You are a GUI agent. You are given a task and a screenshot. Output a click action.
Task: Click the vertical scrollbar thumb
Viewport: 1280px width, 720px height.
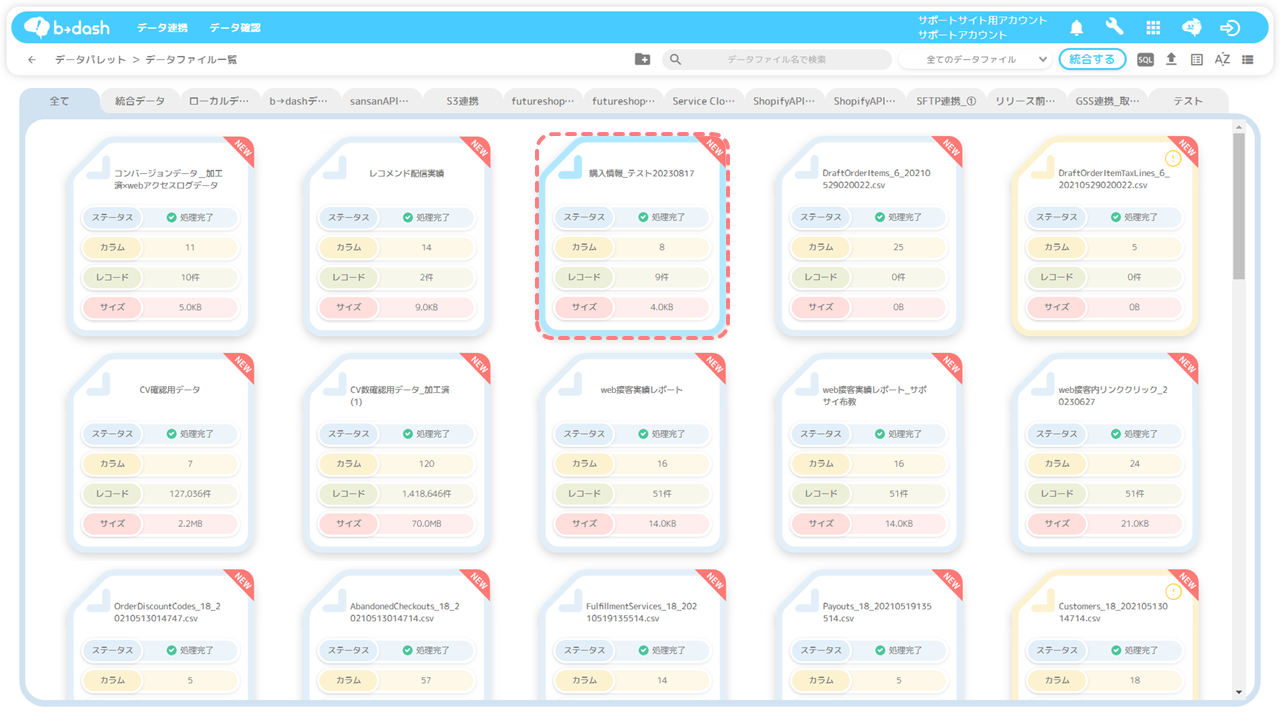(x=1239, y=205)
